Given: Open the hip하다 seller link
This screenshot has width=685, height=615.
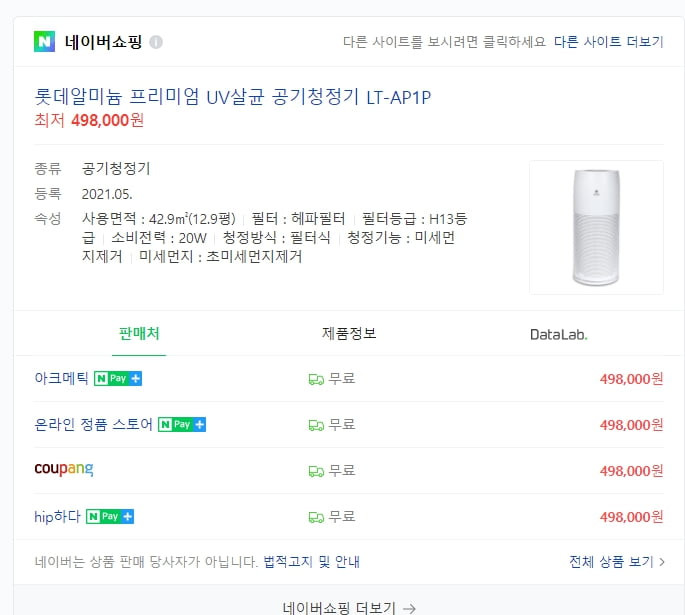Looking at the screenshot, I should 57,516.
